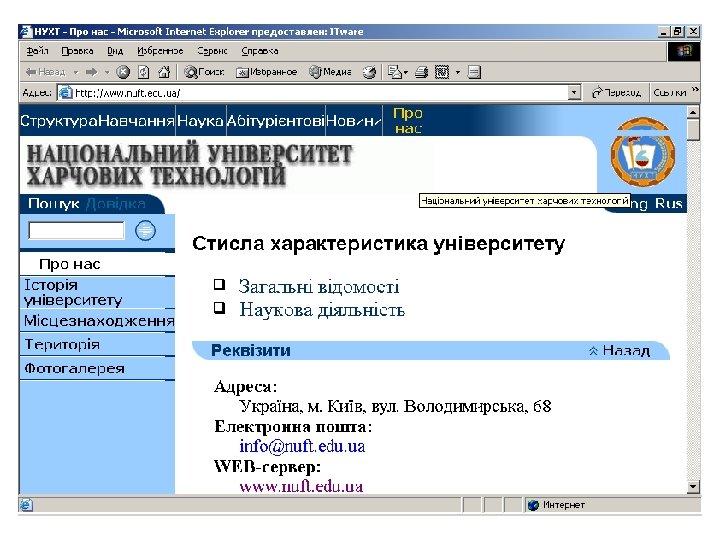This screenshot has height=540, width=720.
Task: Click the scrollbar up arrow
Action: point(693,112)
